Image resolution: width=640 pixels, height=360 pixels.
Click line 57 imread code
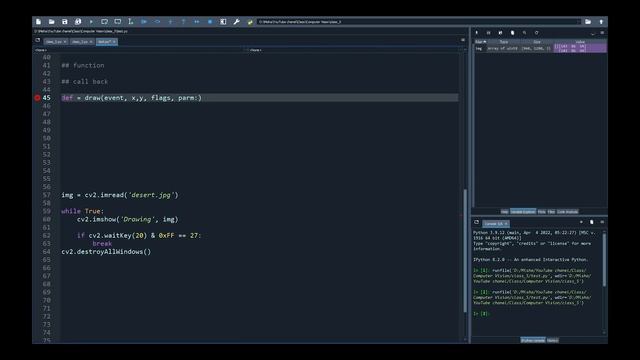pyautogui.click(x=120, y=195)
